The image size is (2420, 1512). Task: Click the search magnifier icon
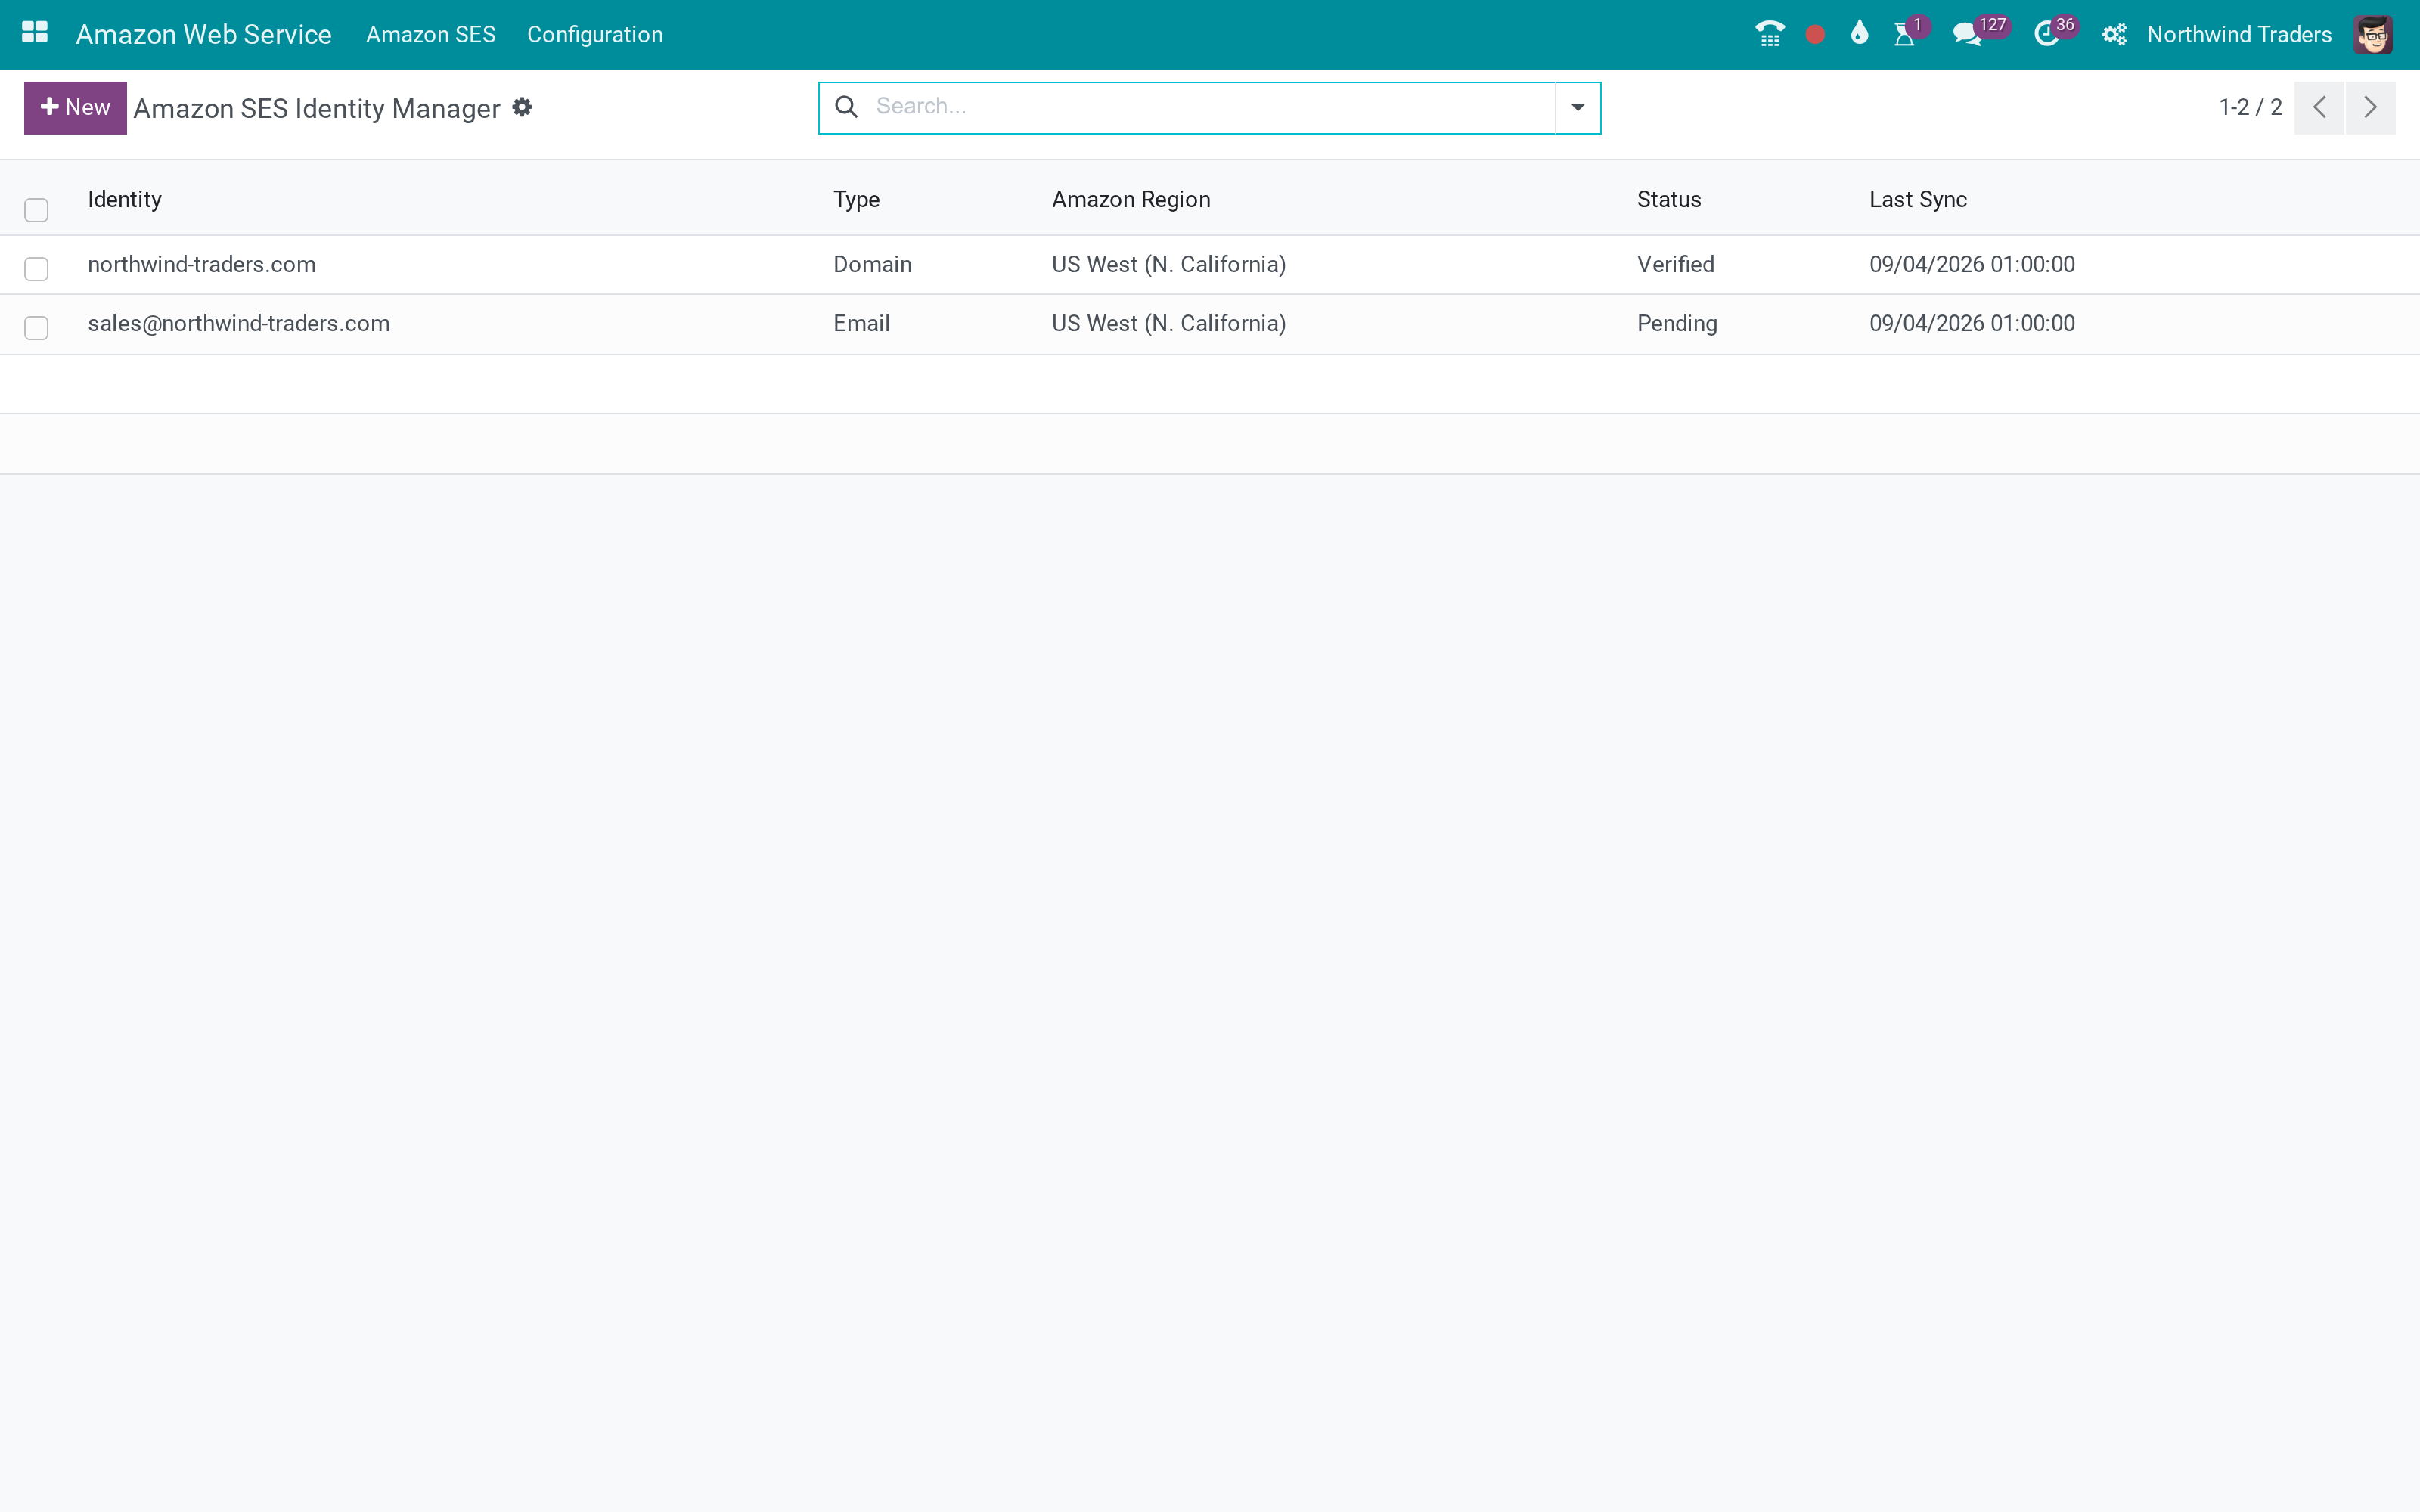point(846,107)
